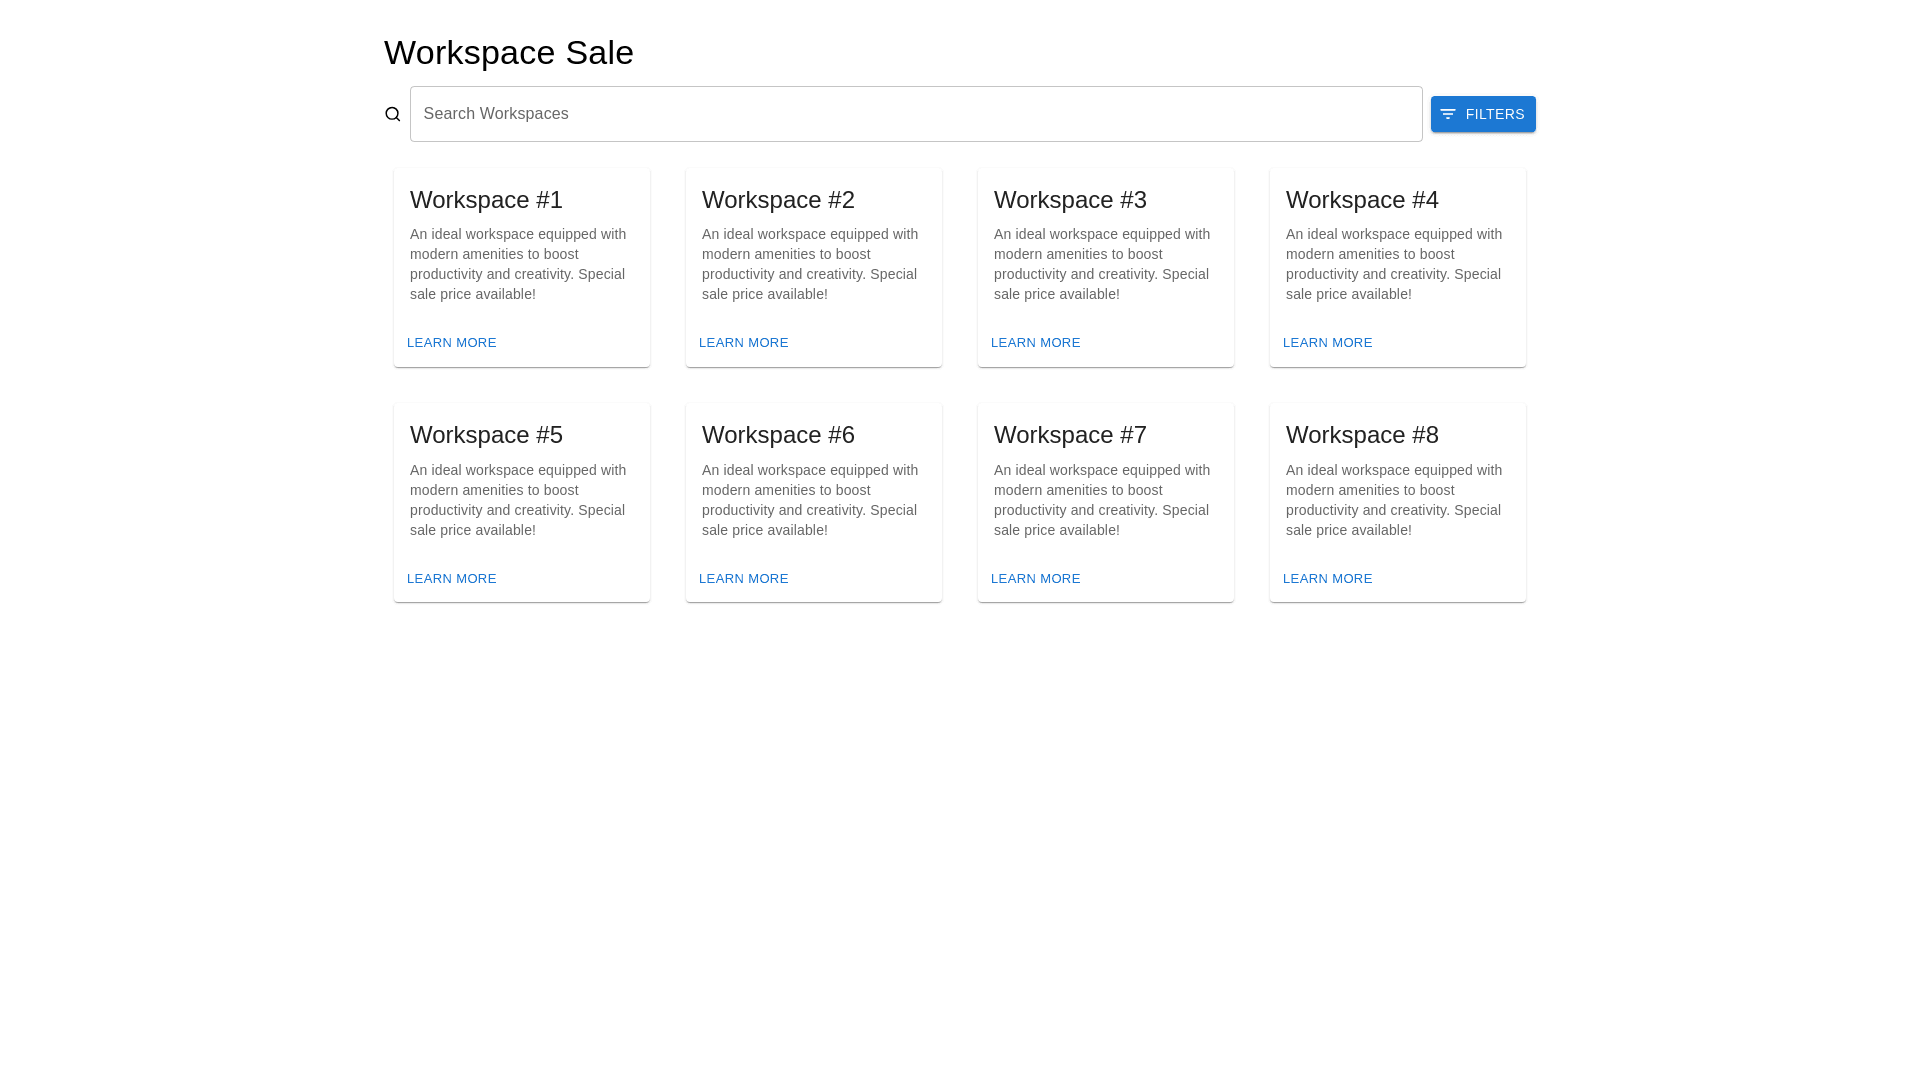This screenshot has width=1920, height=1080.
Task: Select Learn More on Workspace #8
Action: [1327, 579]
